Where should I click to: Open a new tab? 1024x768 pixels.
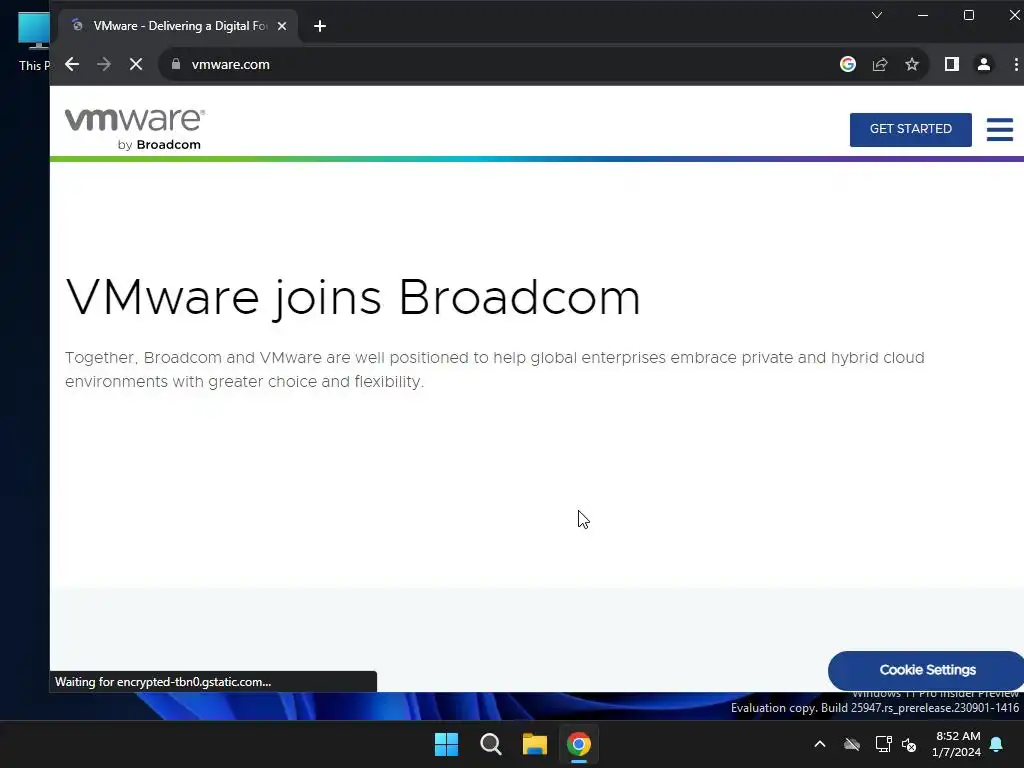coord(319,26)
